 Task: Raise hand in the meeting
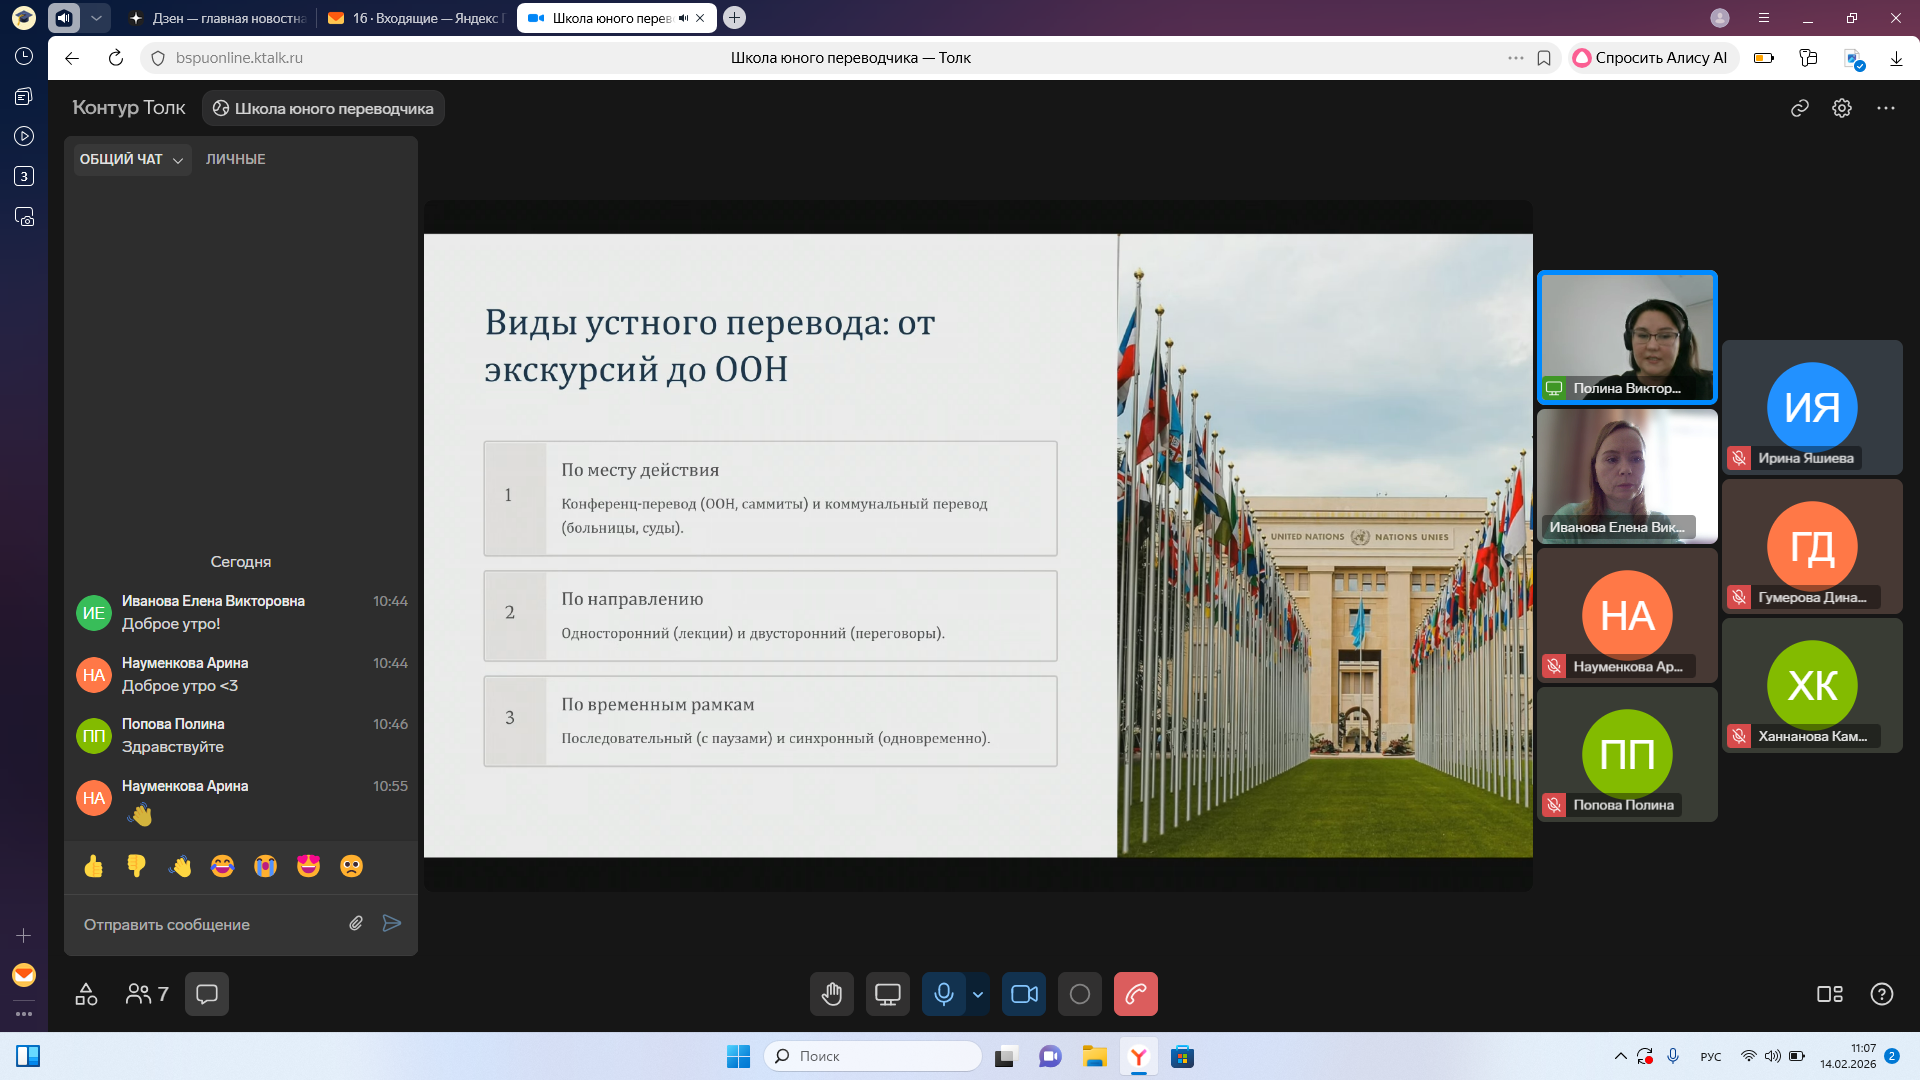point(831,994)
